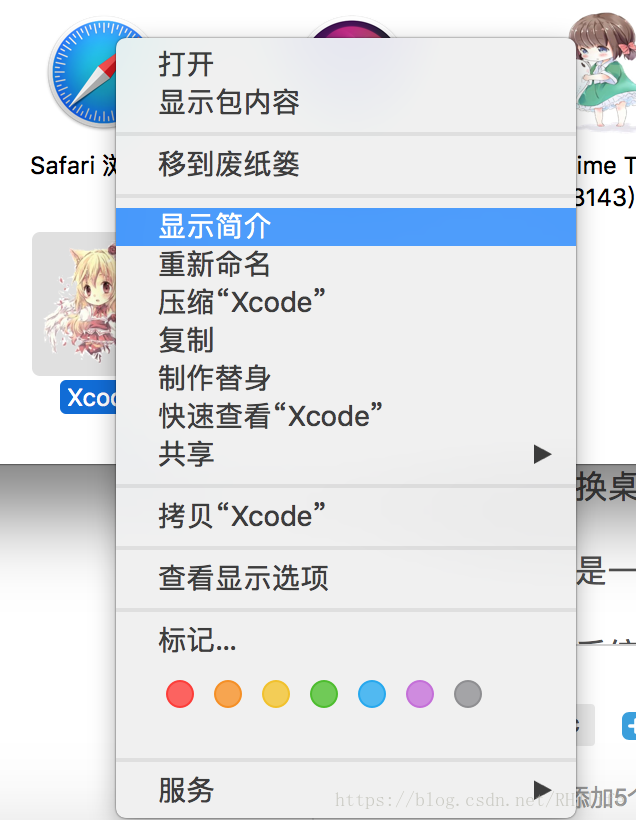Open the 标记... menu option
Viewport: 636px width, 820px height.
(346, 640)
